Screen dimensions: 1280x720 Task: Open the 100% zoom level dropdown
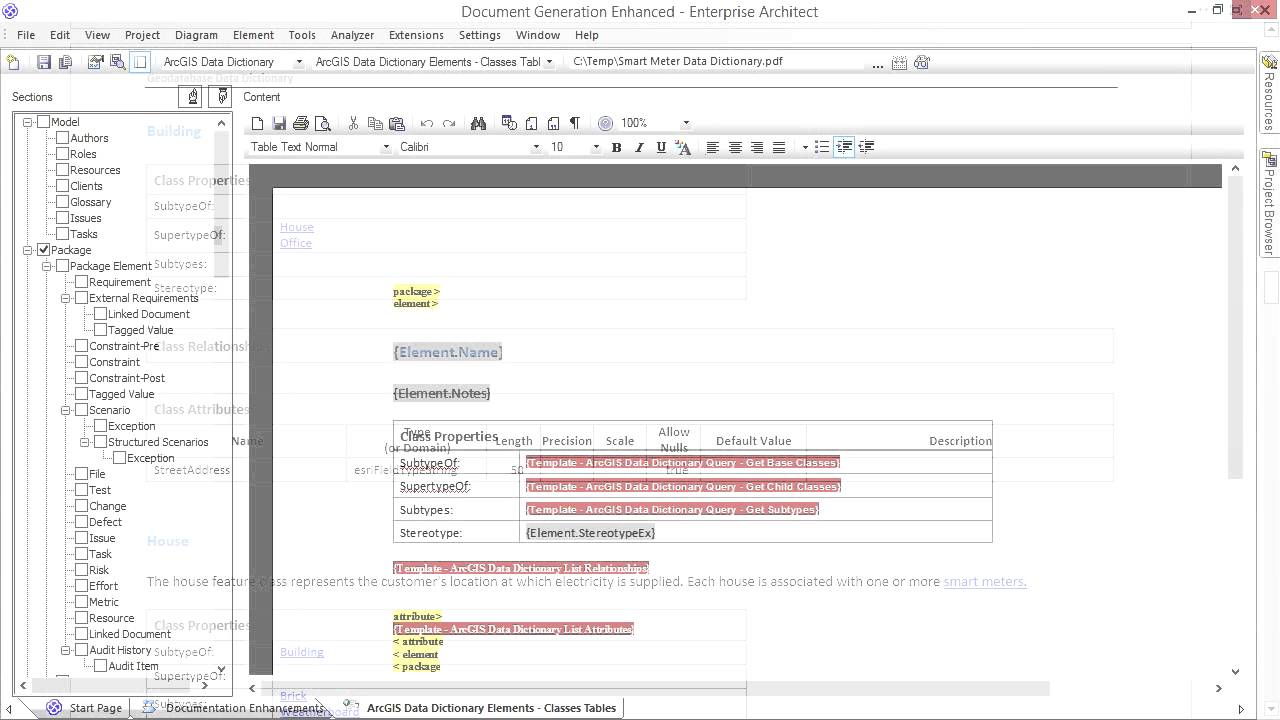pos(686,123)
